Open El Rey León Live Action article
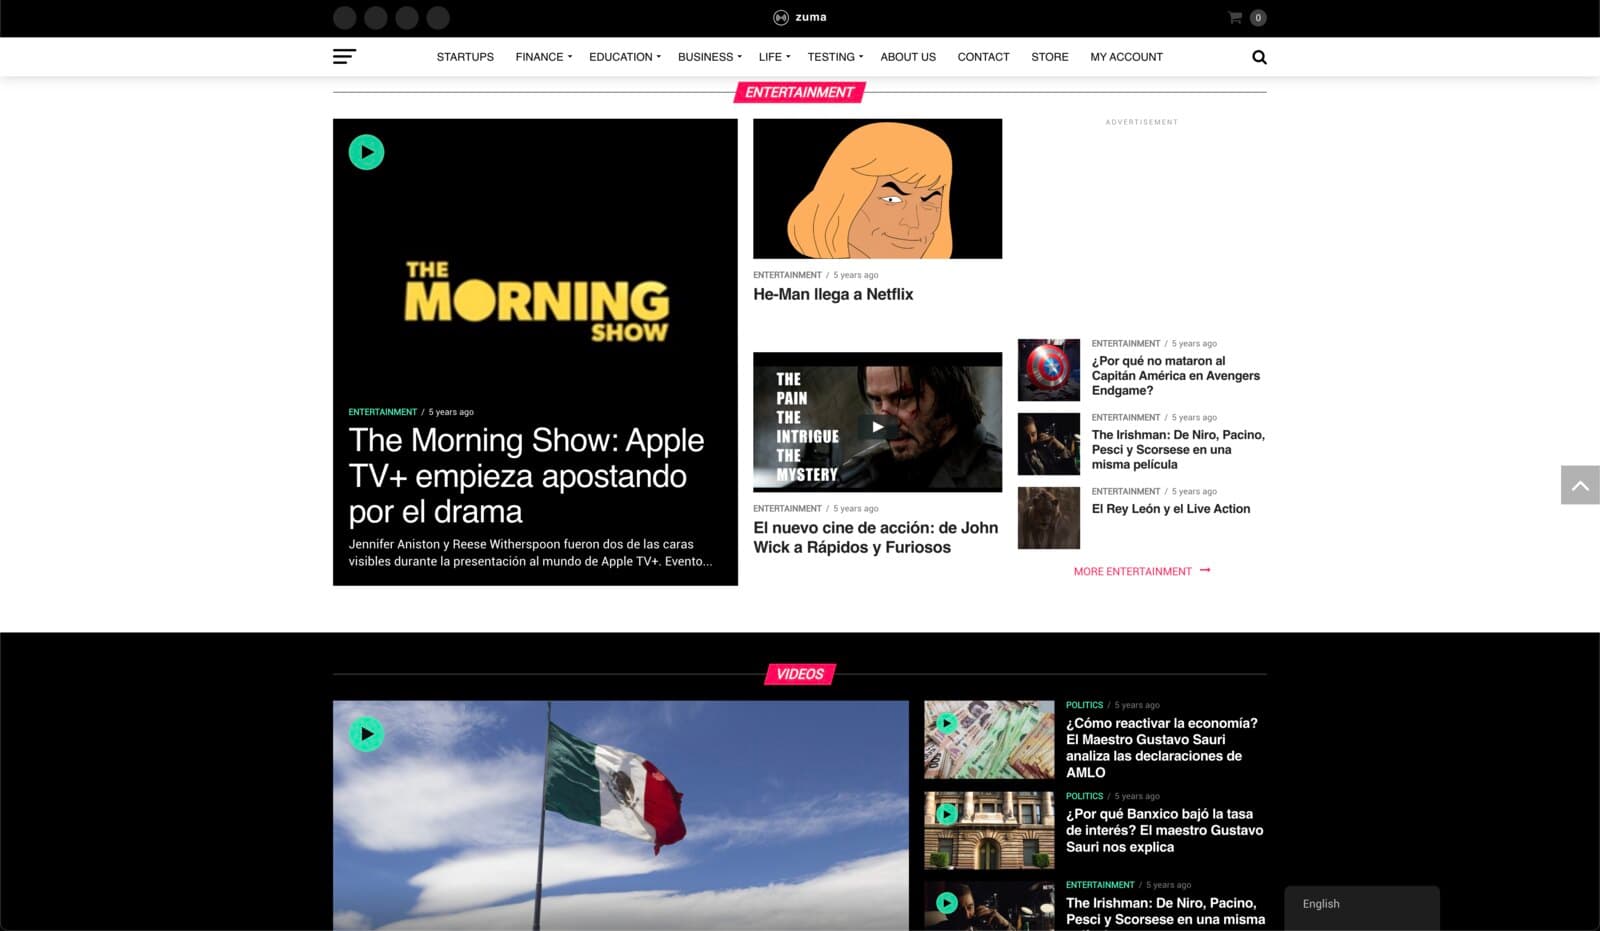The image size is (1600, 931). [x=1171, y=509]
